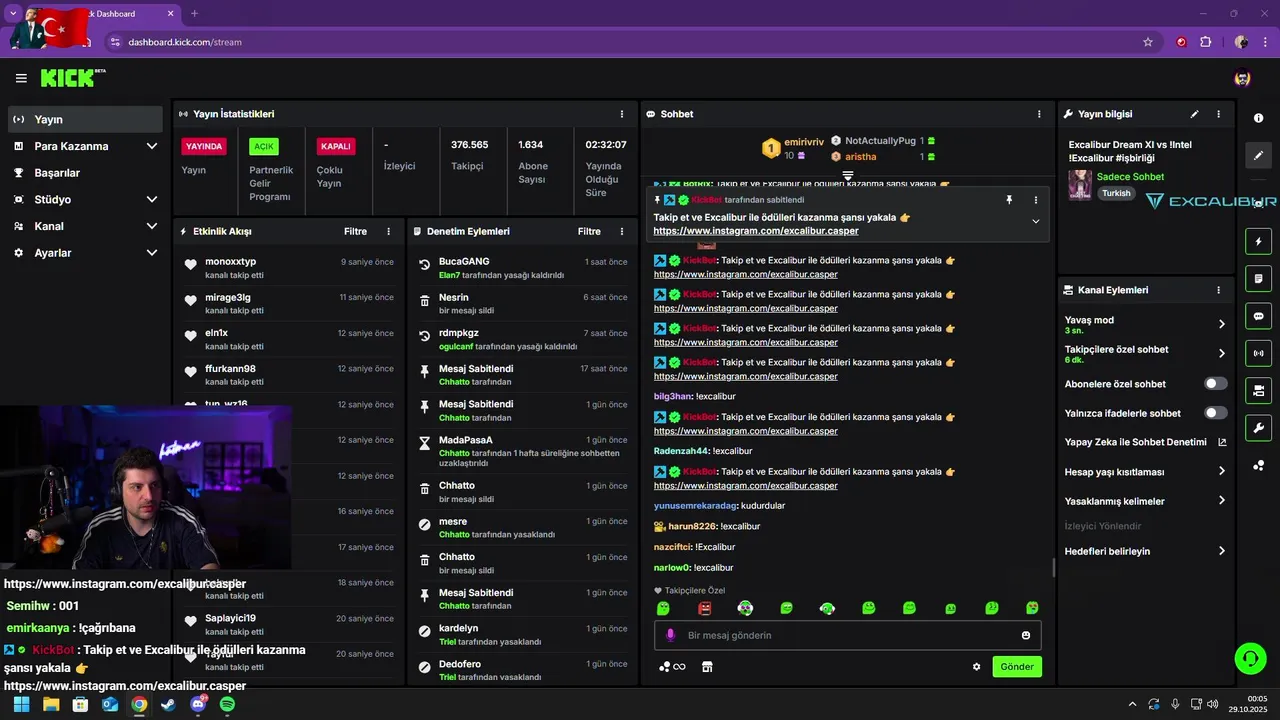Click the highlighted pencil edit button in the right rail
Image resolution: width=1280 pixels, height=720 pixels.
pyautogui.click(x=1259, y=156)
